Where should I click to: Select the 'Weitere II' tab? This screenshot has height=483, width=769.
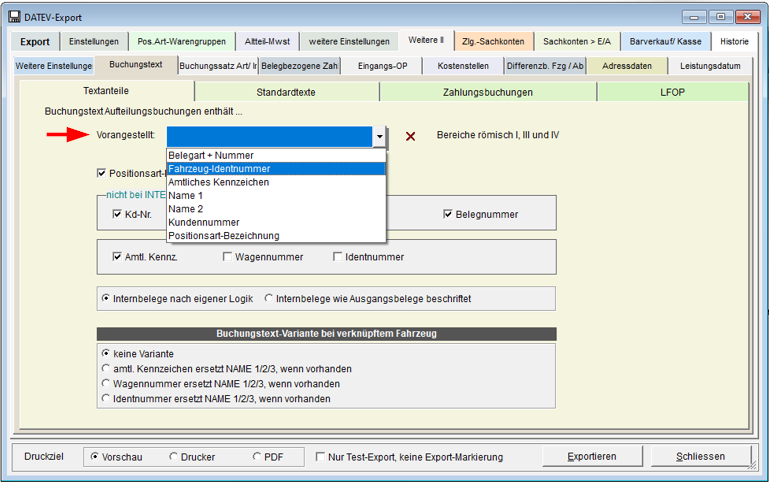pos(426,40)
